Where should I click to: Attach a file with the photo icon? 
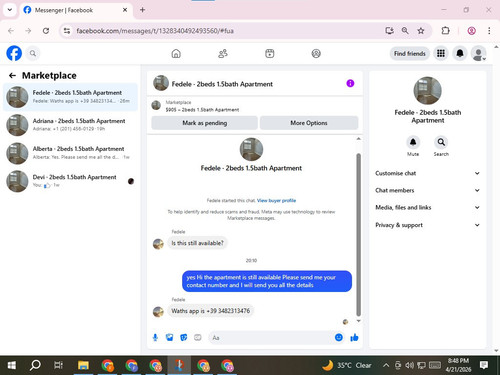click(169, 338)
